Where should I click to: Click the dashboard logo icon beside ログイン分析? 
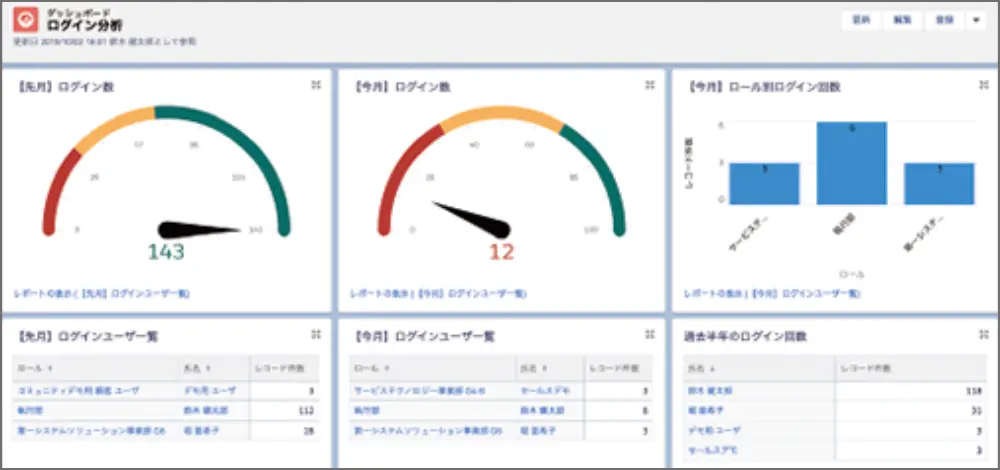click(30, 21)
